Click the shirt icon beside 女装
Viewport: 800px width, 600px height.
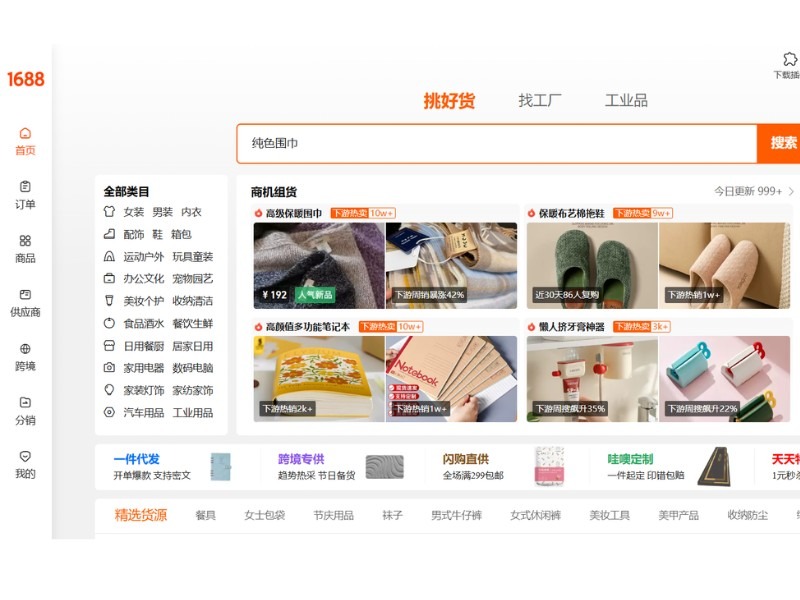coord(109,211)
